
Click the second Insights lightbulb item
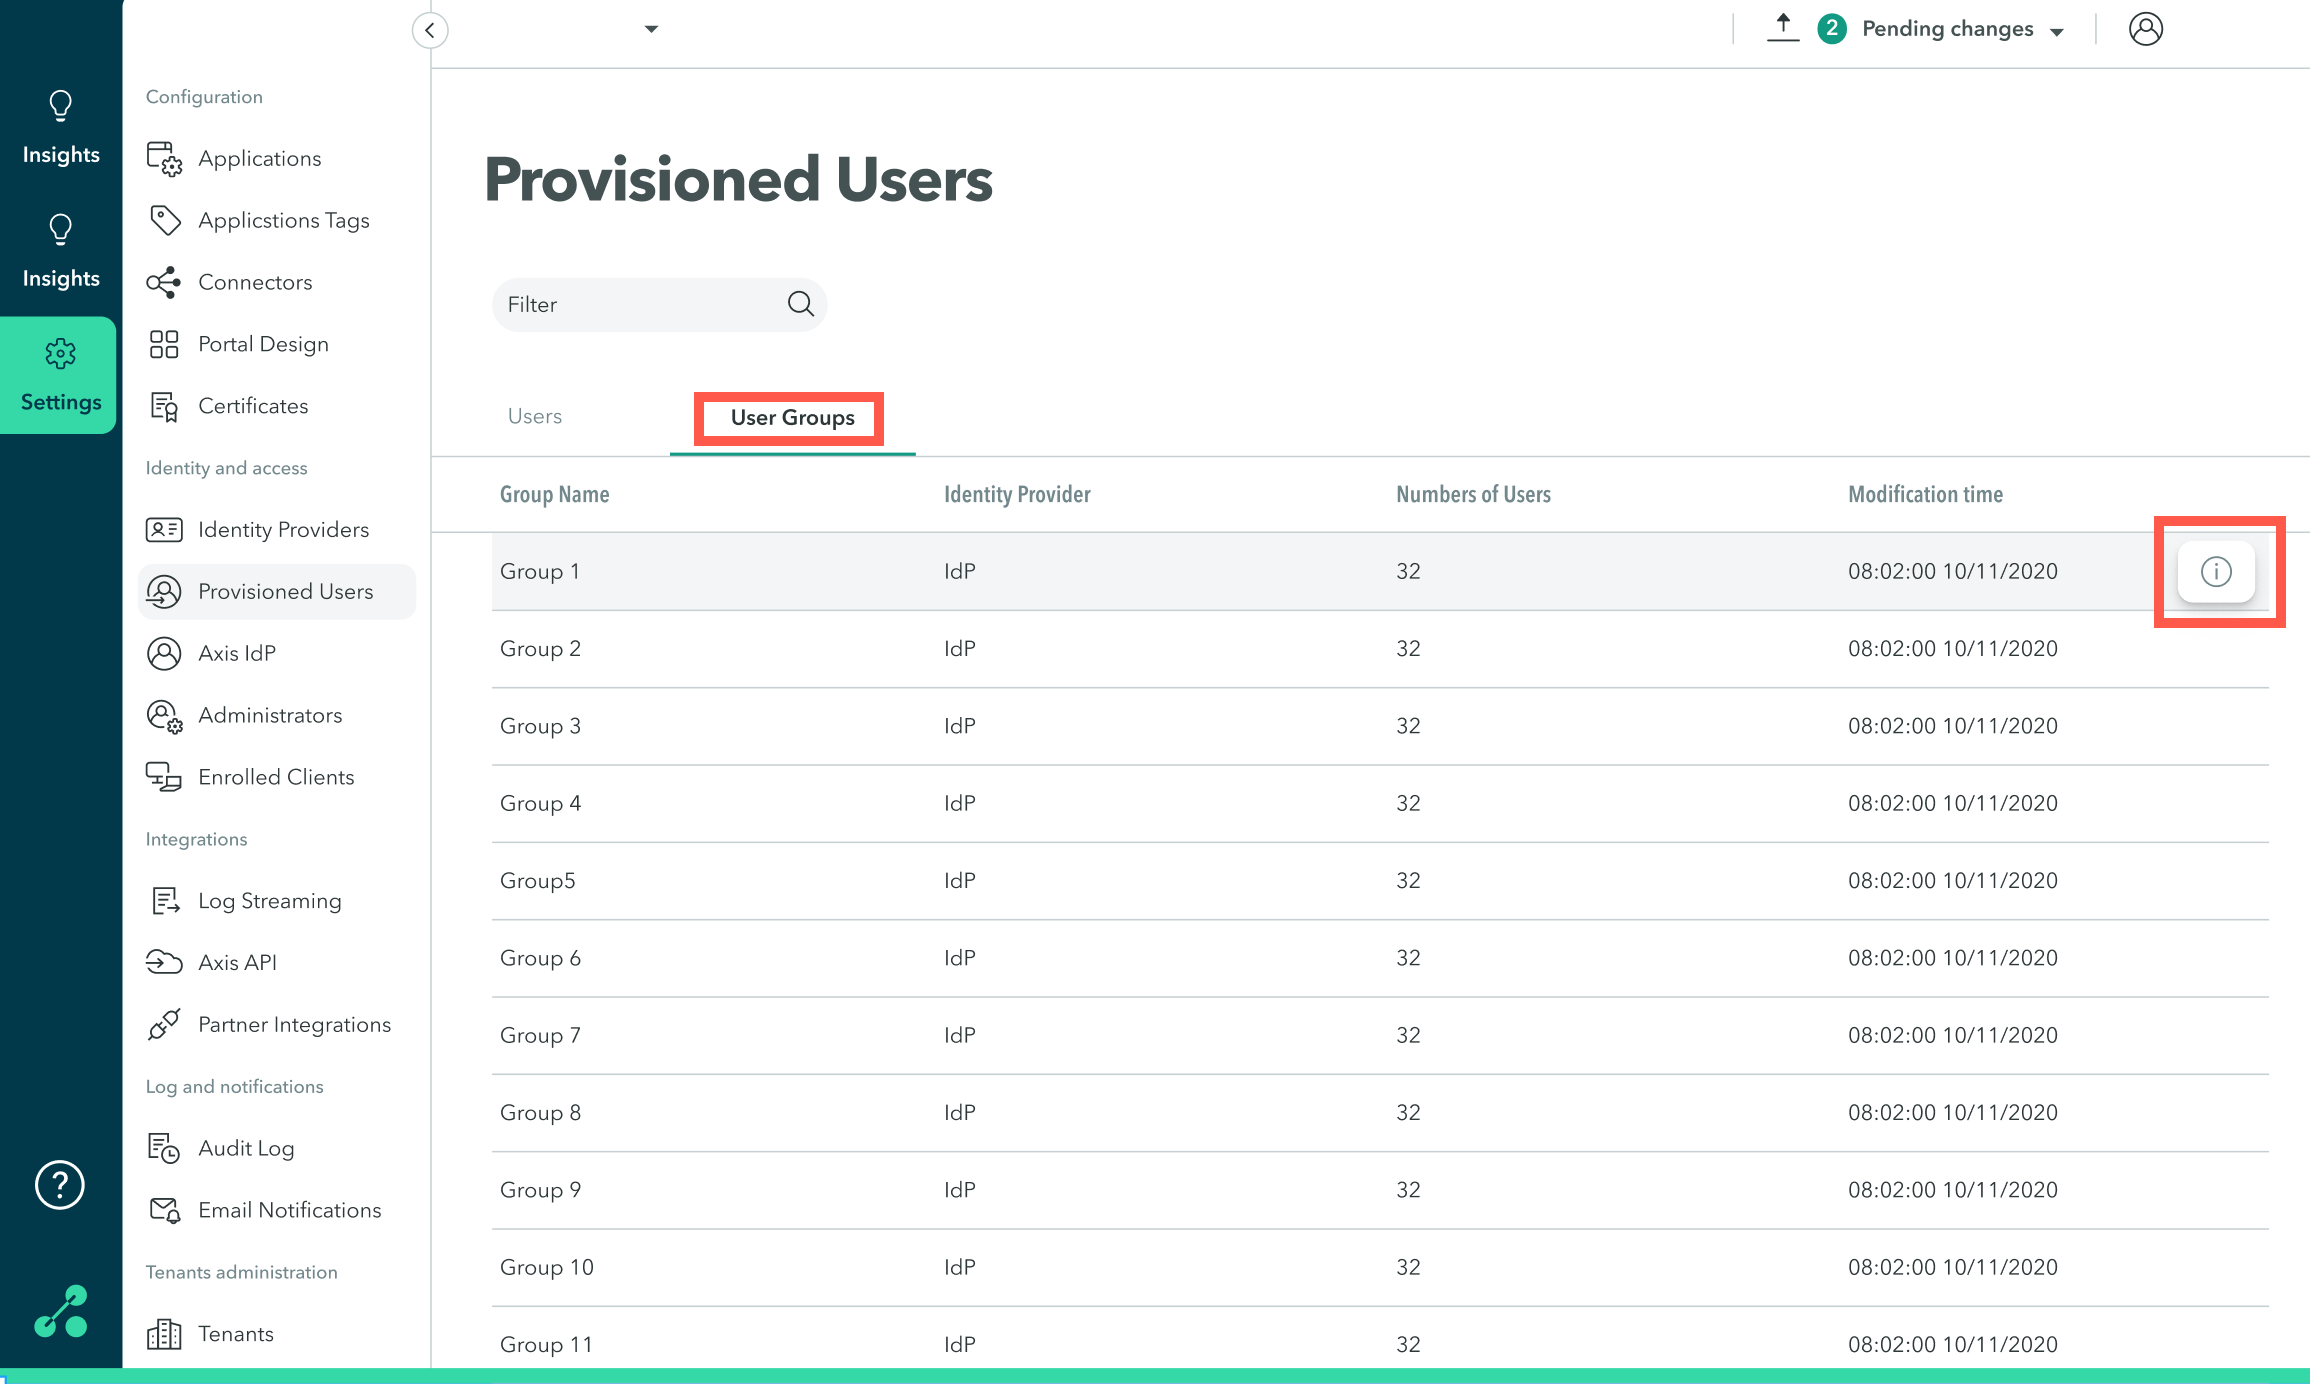coord(61,252)
